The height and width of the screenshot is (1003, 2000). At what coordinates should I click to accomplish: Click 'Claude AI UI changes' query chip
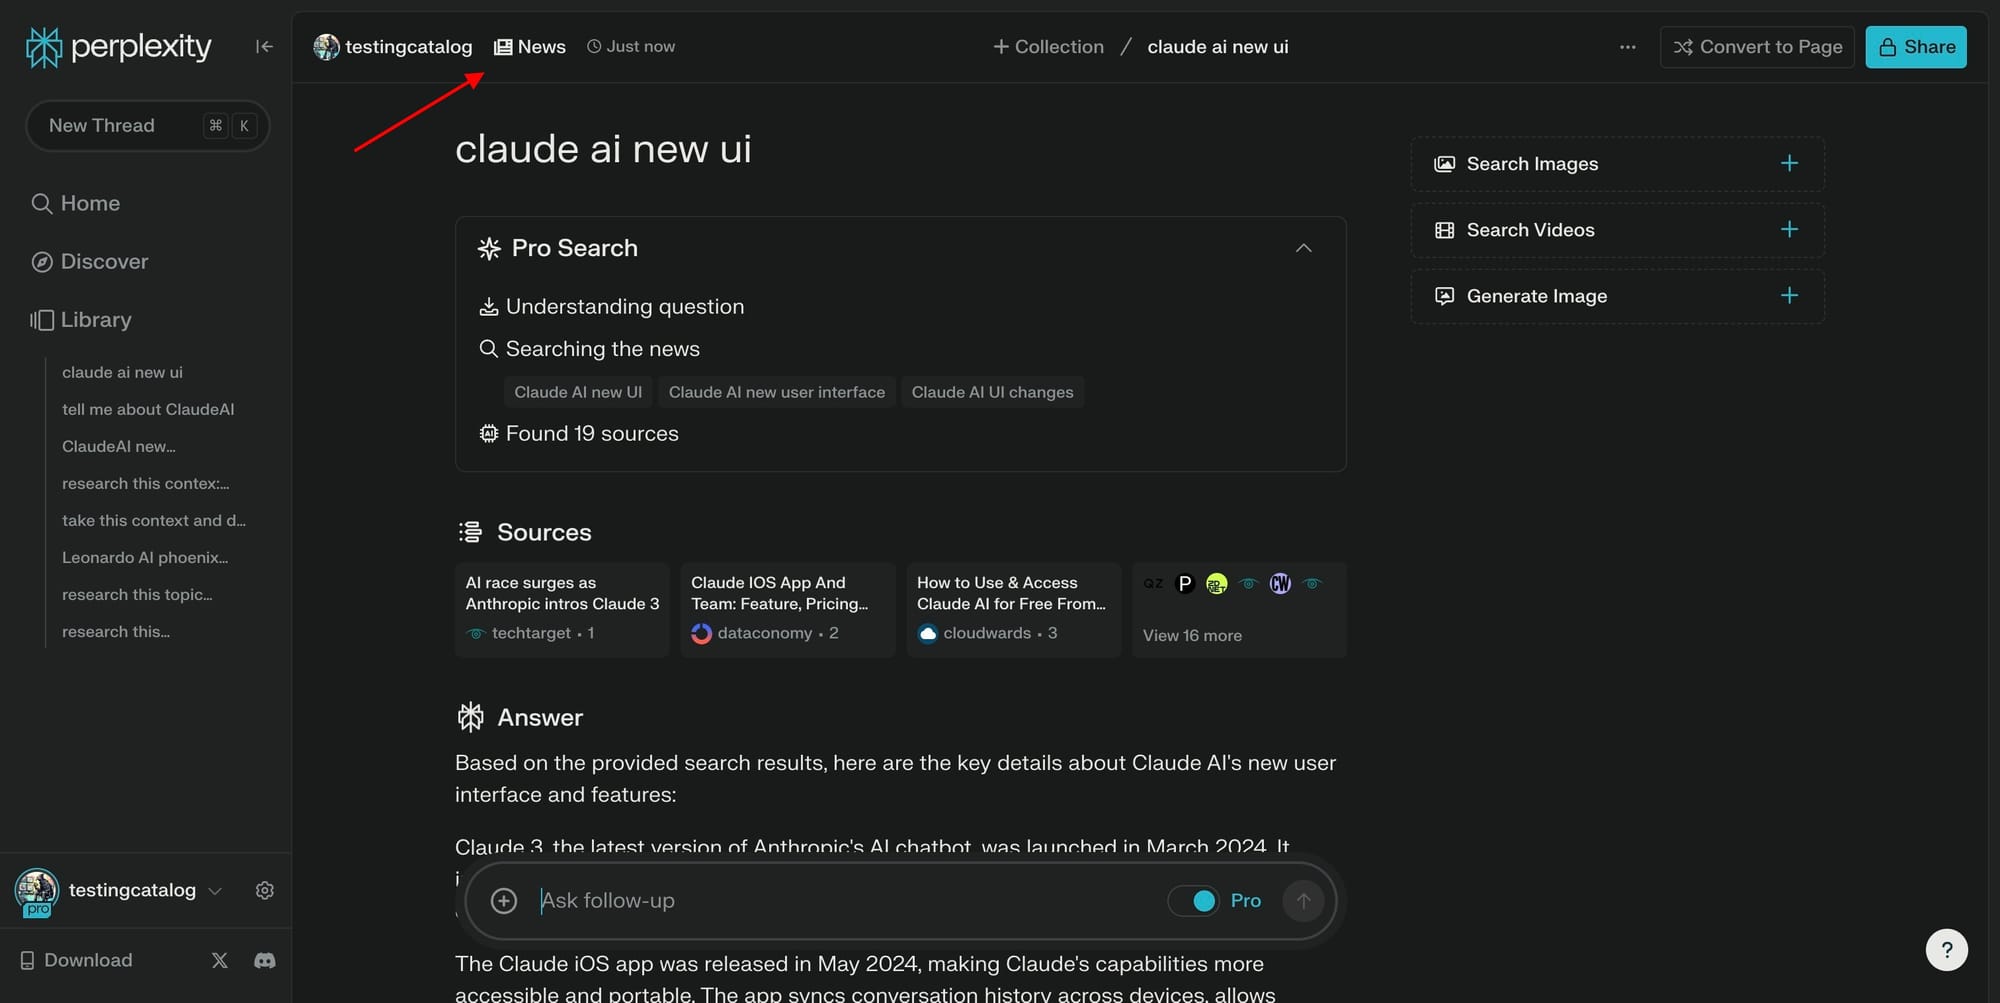[x=992, y=392]
